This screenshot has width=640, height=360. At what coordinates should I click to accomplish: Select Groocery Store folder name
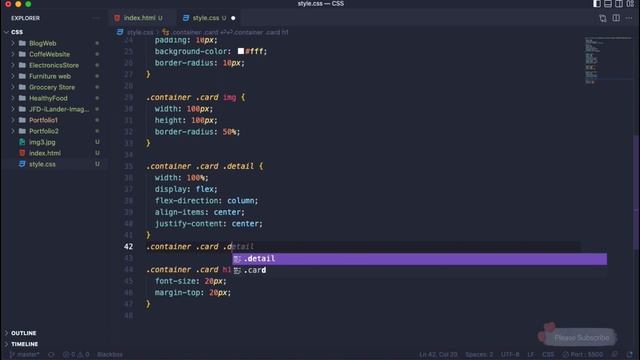click(x=52, y=87)
